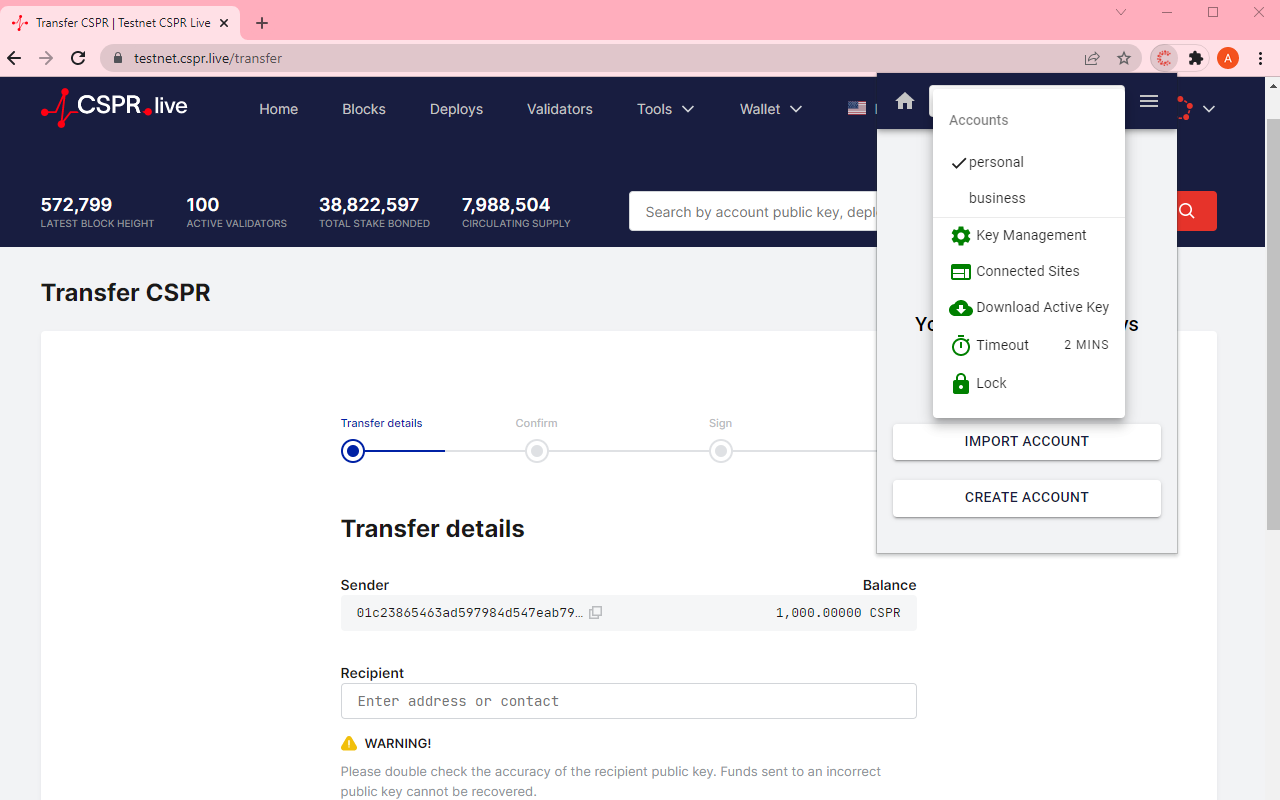Click the Import Account button
The width and height of the screenshot is (1280, 800).
[1027, 441]
